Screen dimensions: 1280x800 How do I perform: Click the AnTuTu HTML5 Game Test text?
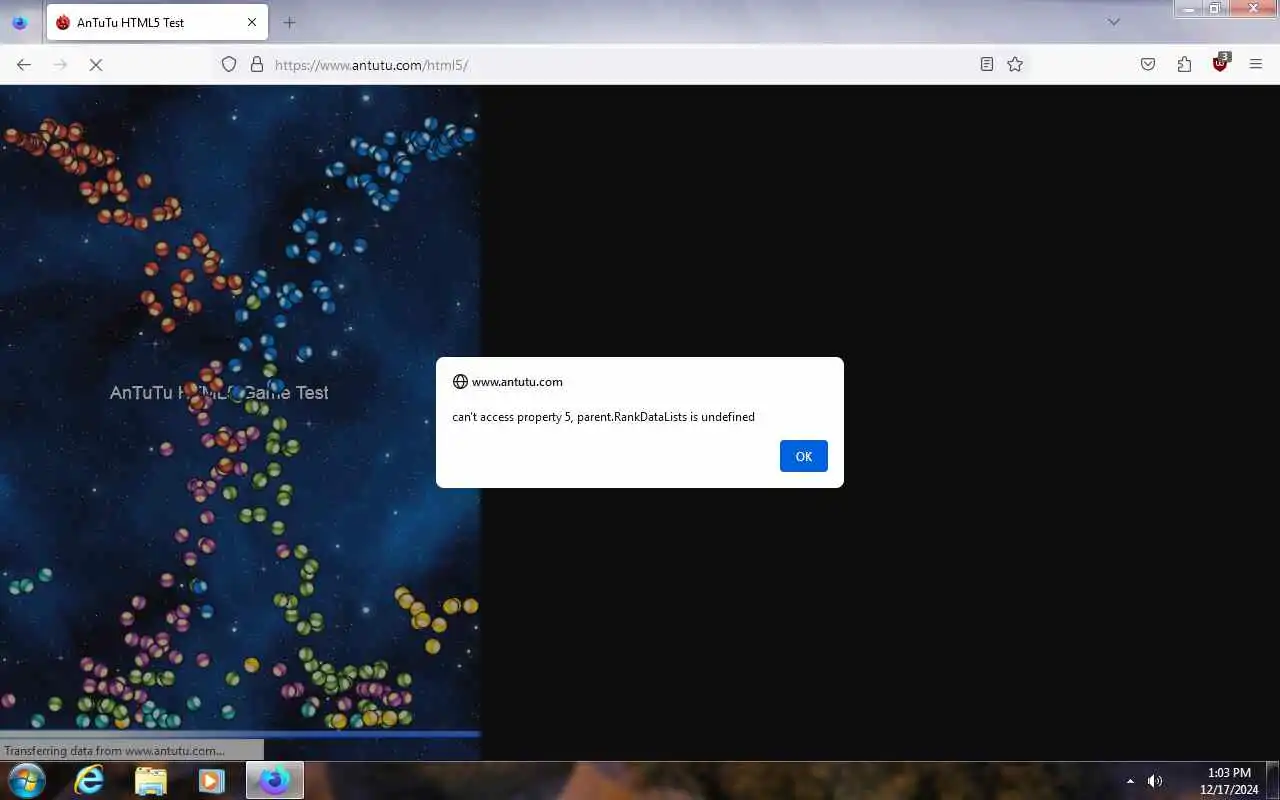click(219, 393)
